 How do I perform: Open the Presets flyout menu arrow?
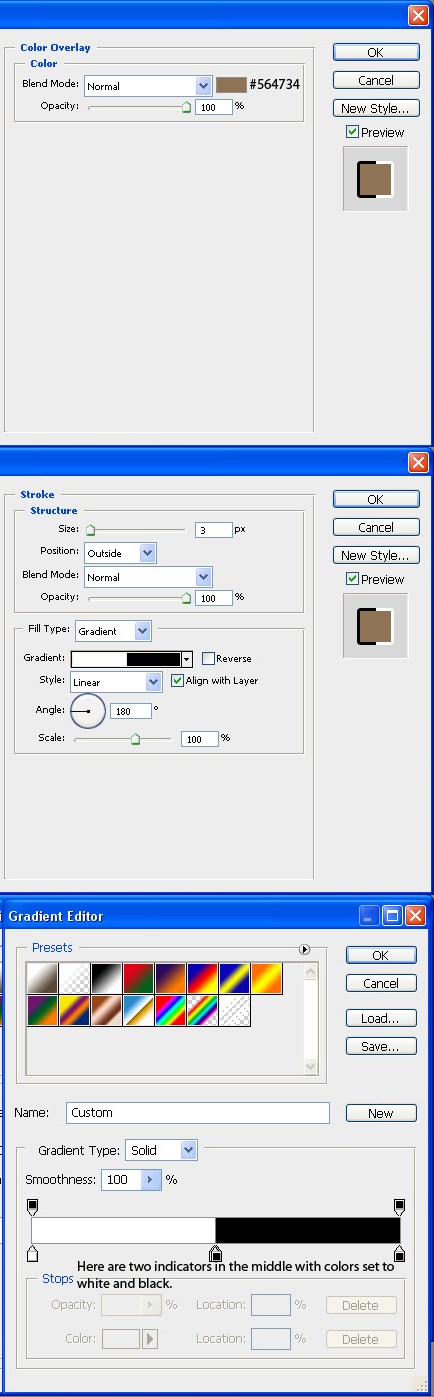(304, 949)
